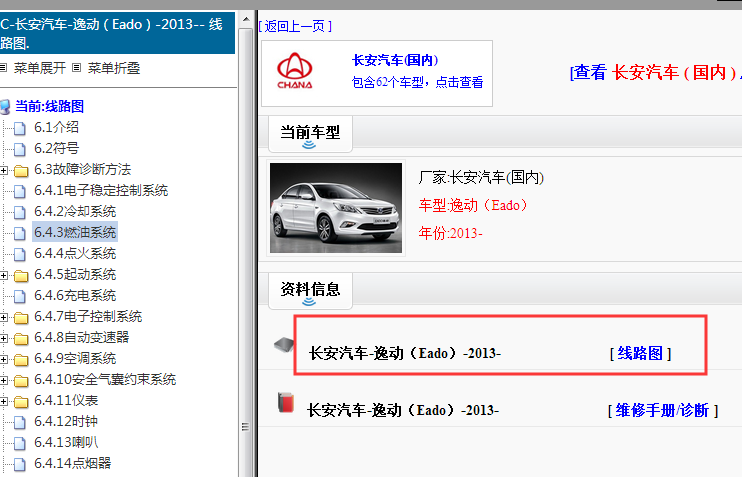This screenshot has height=477, width=742.
Task: Expand the 6.4.8自动变速器 tree node
Action: (3, 338)
